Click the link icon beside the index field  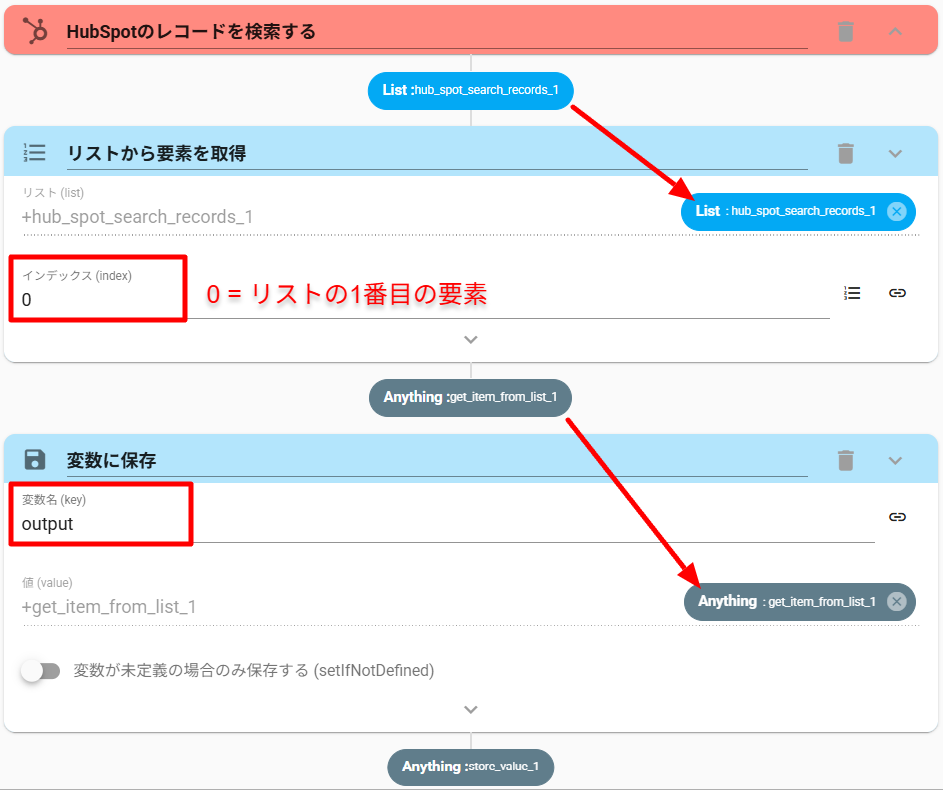[x=897, y=293]
